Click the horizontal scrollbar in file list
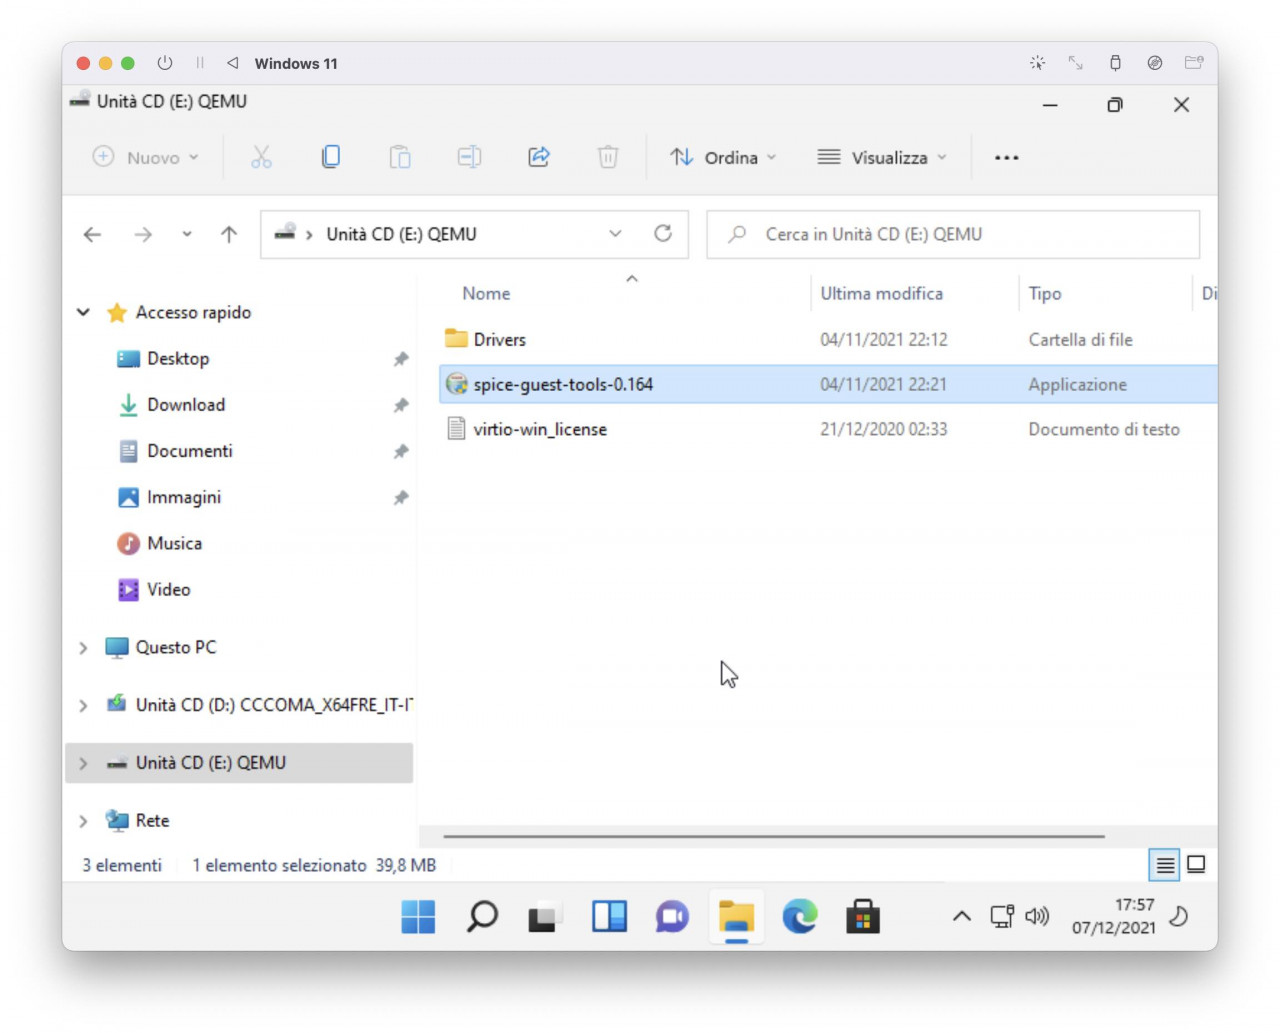The height and width of the screenshot is (1033, 1280). (774, 836)
